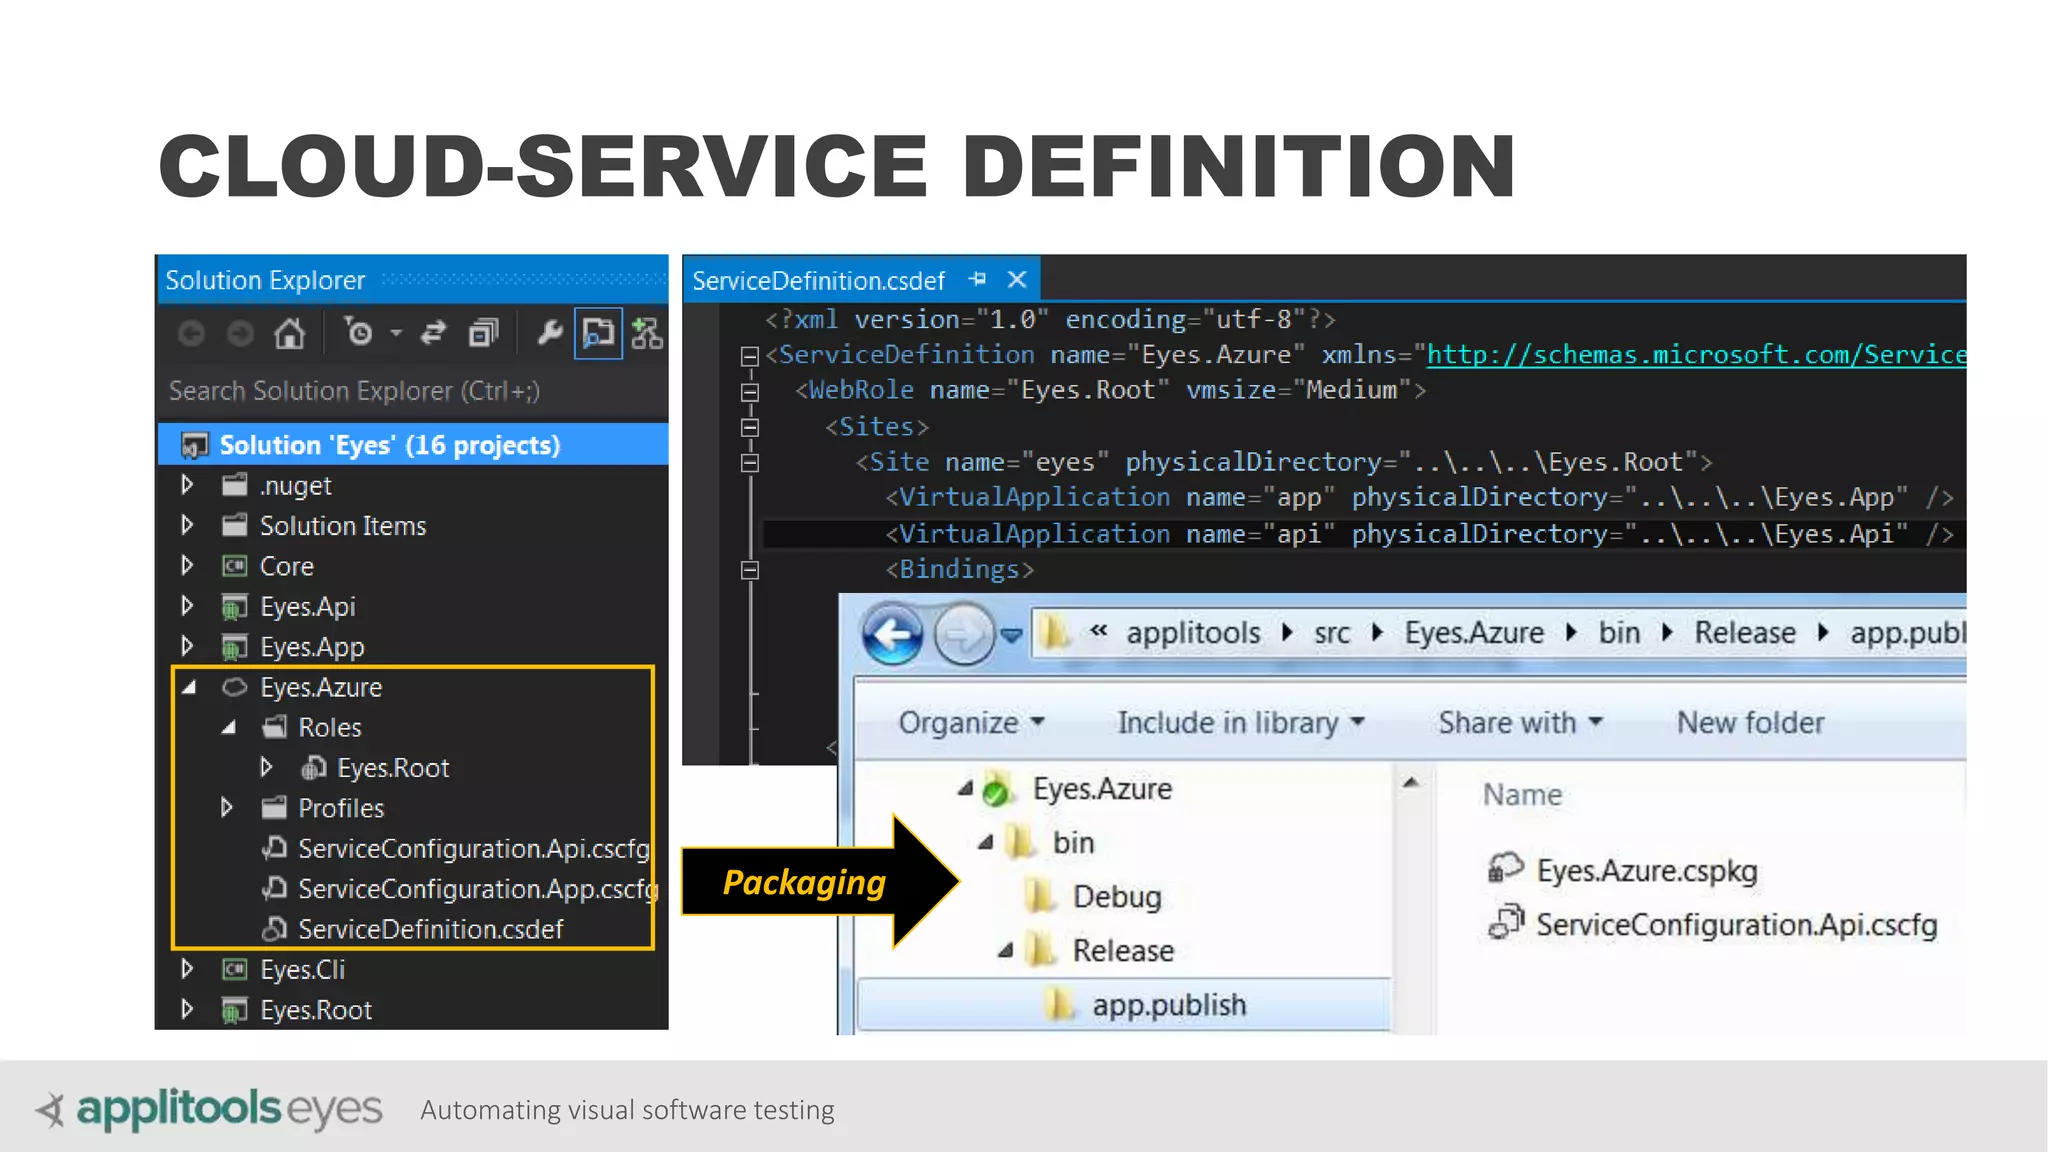Expand the Profiles folder
The width and height of the screenshot is (2048, 1152).
tap(227, 807)
